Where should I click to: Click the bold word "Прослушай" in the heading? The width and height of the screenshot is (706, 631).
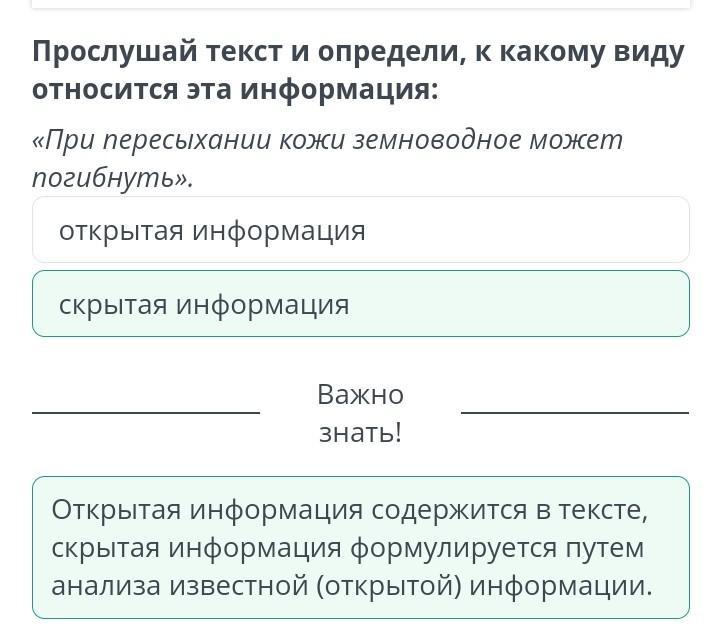115,53
